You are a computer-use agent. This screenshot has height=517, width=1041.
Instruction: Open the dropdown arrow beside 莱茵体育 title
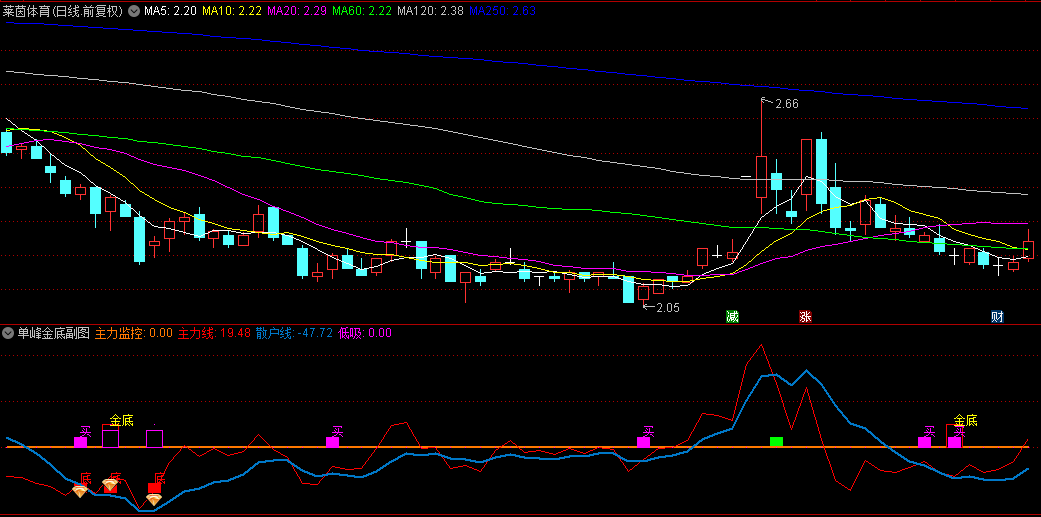pyautogui.click(x=133, y=11)
